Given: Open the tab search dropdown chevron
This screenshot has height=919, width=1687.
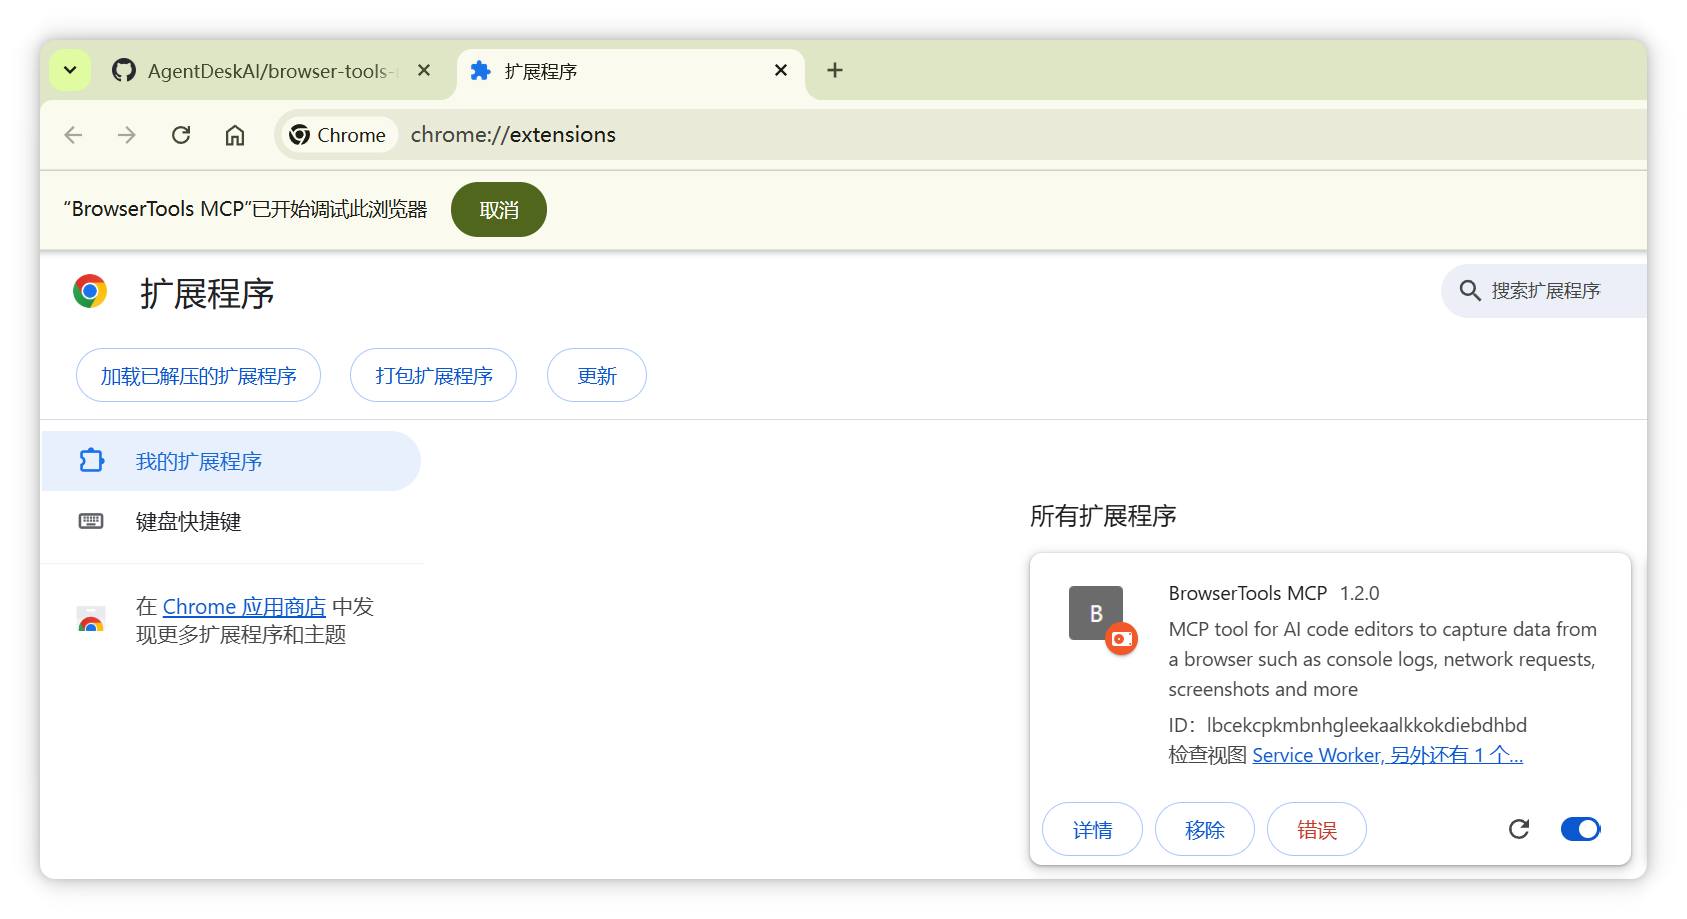Looking at the screenshot, I should [x=70, y=70].
